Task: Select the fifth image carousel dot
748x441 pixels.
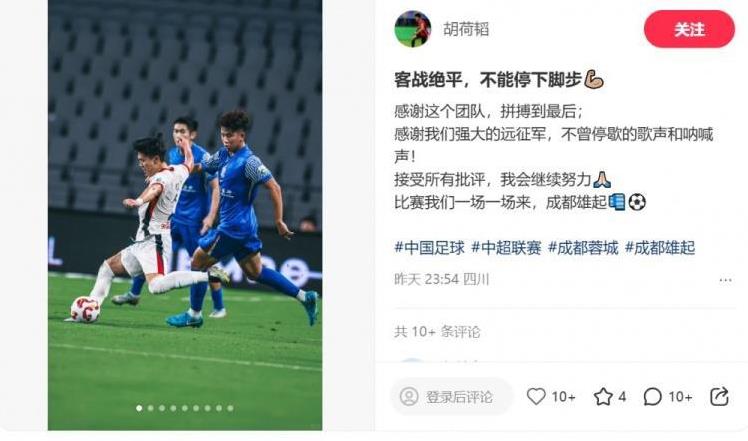Action: click(185, 408)
